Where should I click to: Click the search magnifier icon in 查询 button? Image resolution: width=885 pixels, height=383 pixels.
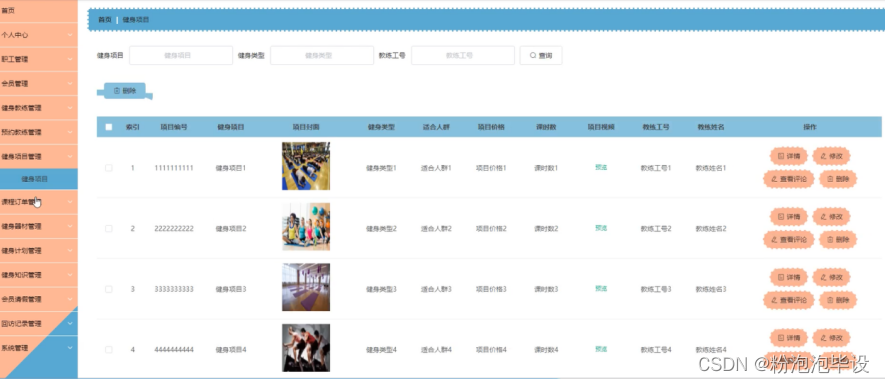(x=532, y=56)
